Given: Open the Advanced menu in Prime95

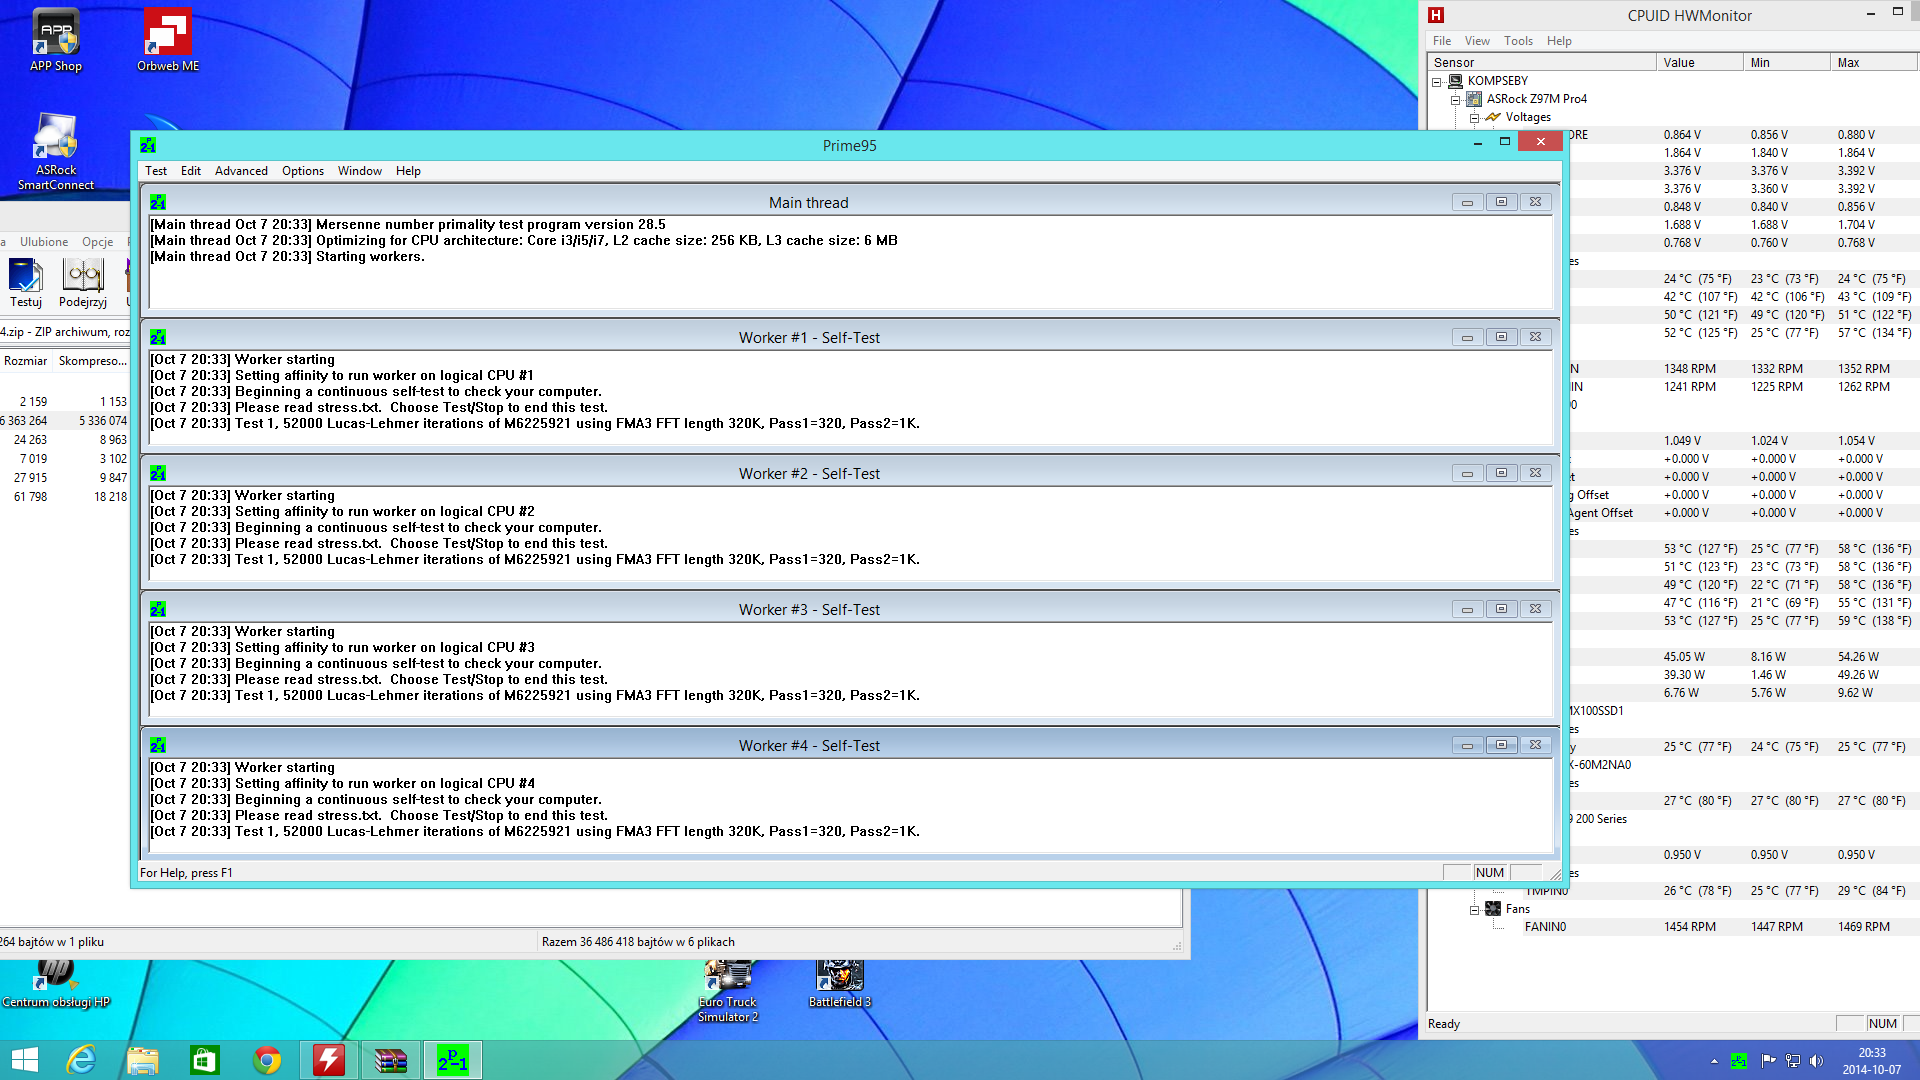Looking at the screenshot, I should [x=241, y=171].
